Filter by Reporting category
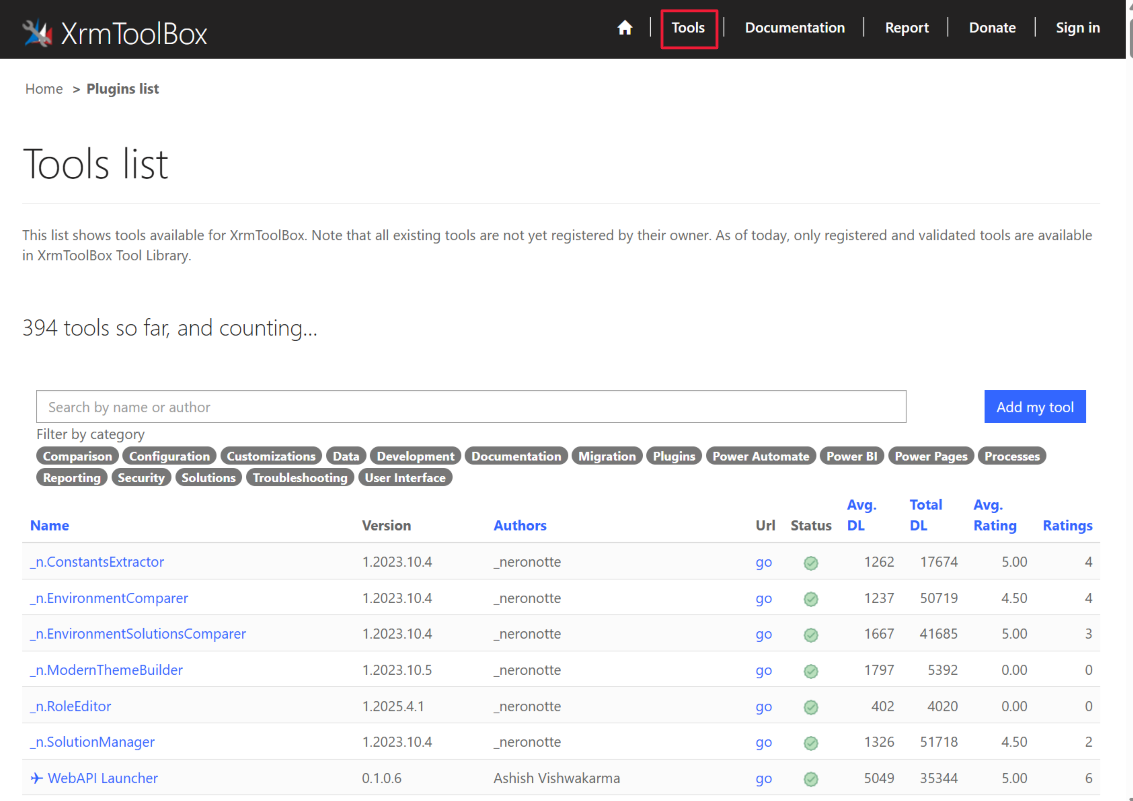The height and width of the screenshot is (801, 1133). click(72, 478)
